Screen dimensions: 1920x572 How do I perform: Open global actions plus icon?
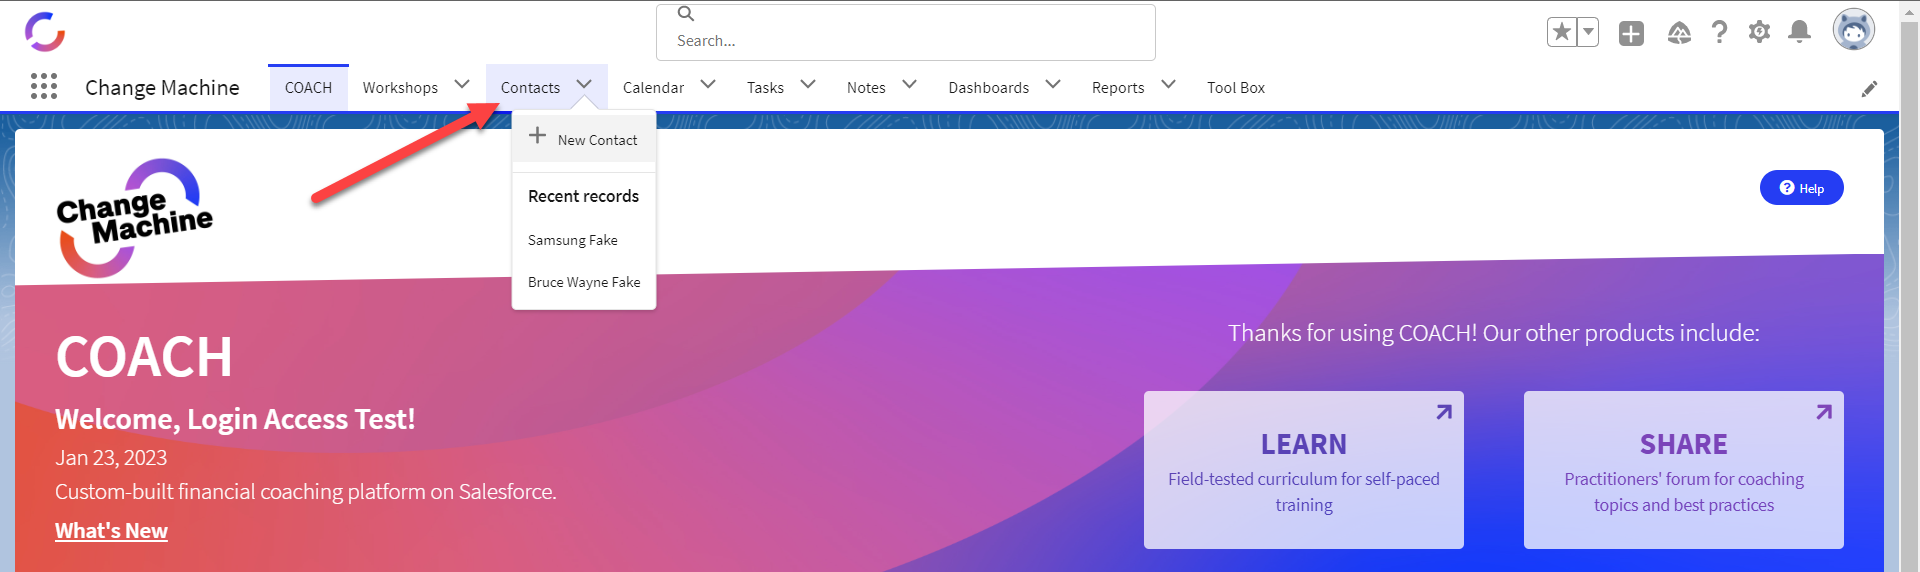tap(1631, 33)
